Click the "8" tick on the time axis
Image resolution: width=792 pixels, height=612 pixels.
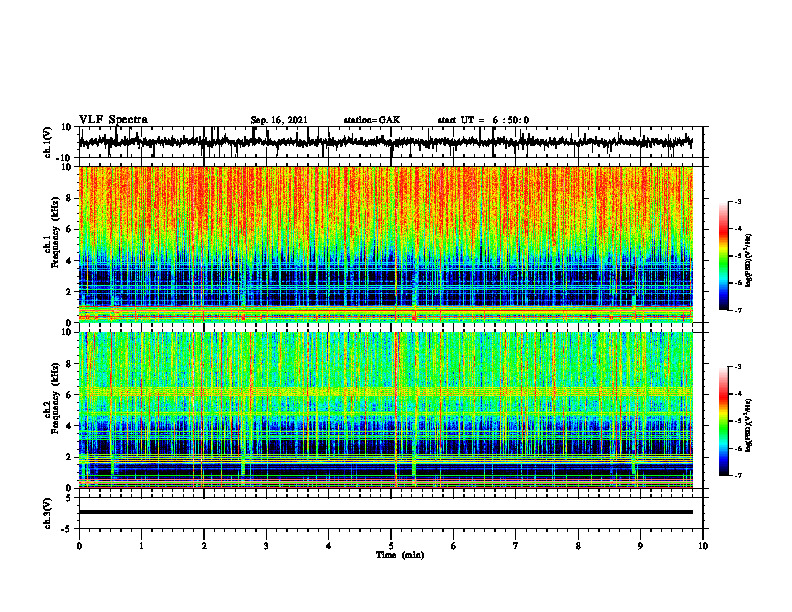click(578, 546)
